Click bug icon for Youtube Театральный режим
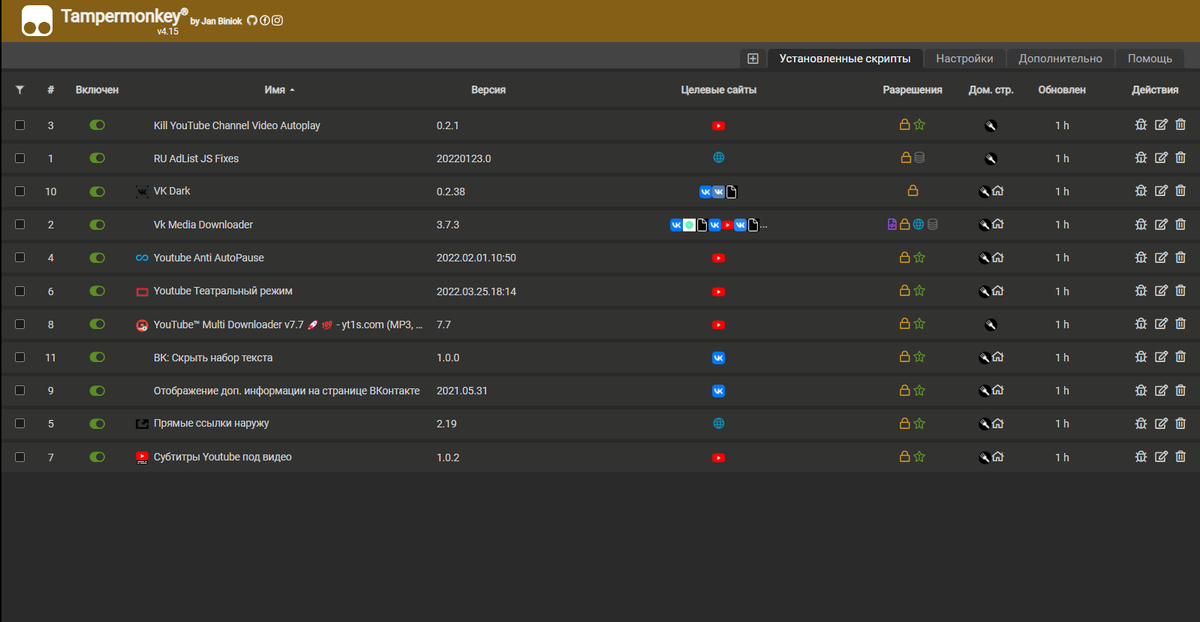Screen dimensions: 1200x622 1140,291
